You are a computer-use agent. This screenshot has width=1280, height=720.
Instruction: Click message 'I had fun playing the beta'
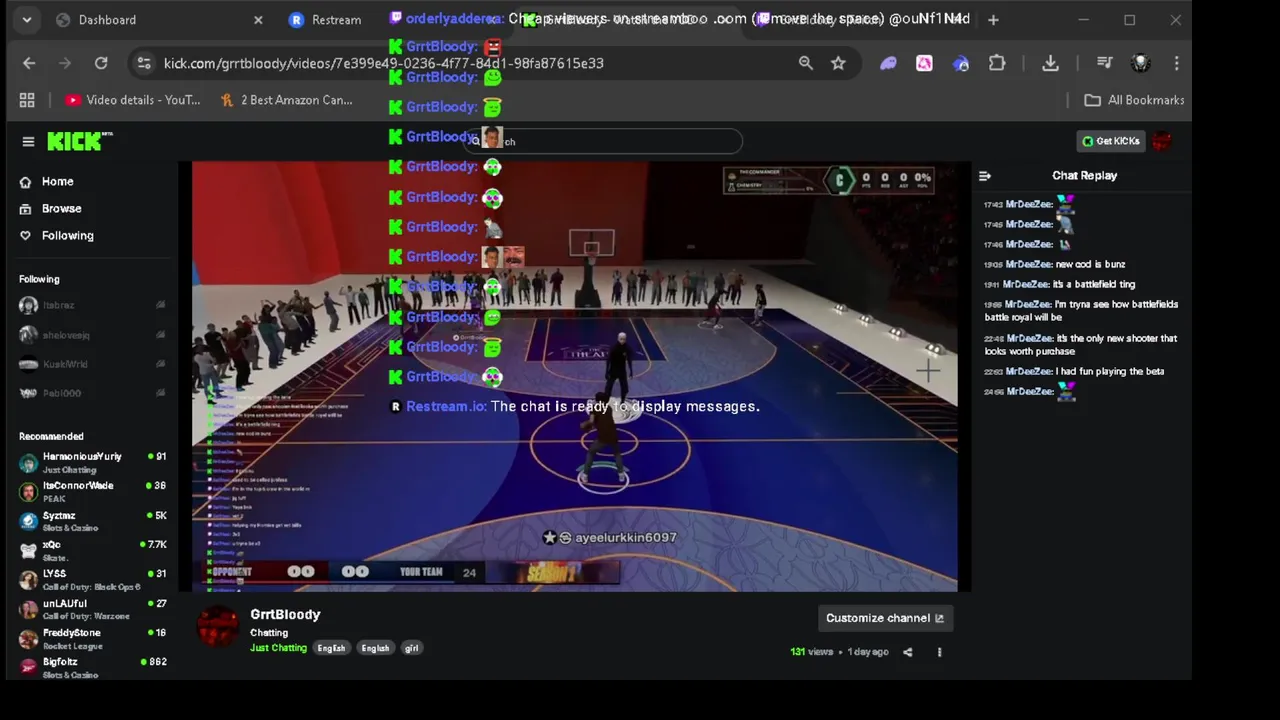click(1110, 371)
